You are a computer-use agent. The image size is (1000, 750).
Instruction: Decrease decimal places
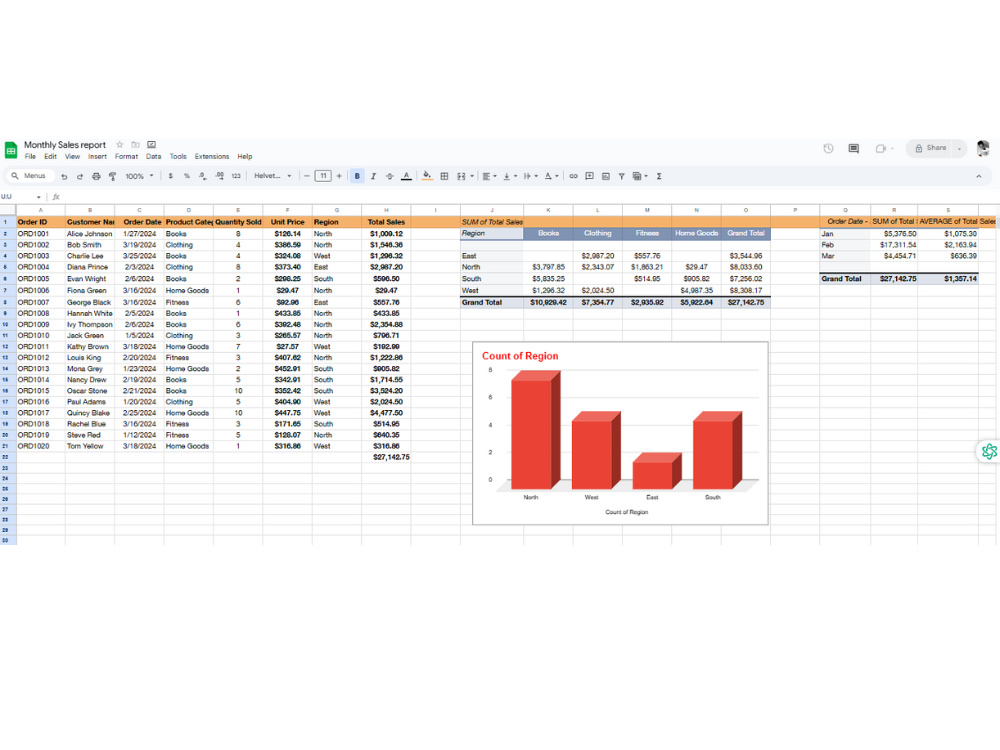[203, 176]
